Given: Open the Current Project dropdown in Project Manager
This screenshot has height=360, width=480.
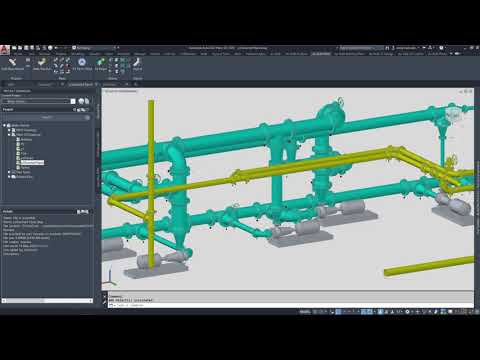Looking at the screenshot, I should 39,101.
